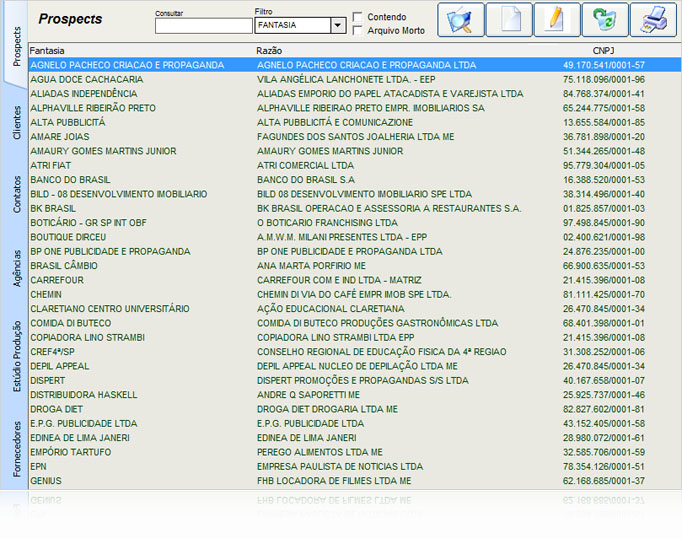Screen dimensions: 682x539
Task: Open the Contatos side tab
Action: pos(17,194)
